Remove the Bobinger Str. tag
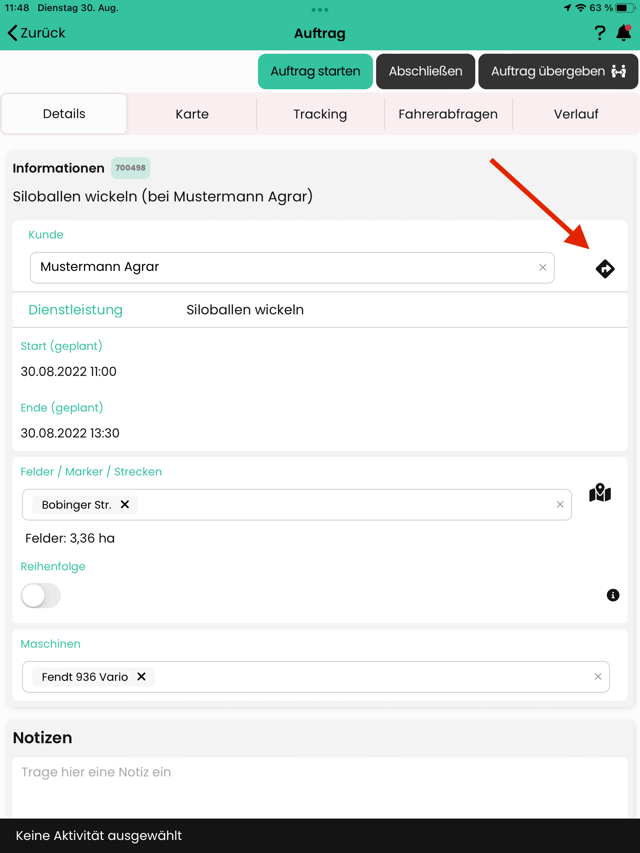This screenshot has width=640, height=853. [125, 504]
